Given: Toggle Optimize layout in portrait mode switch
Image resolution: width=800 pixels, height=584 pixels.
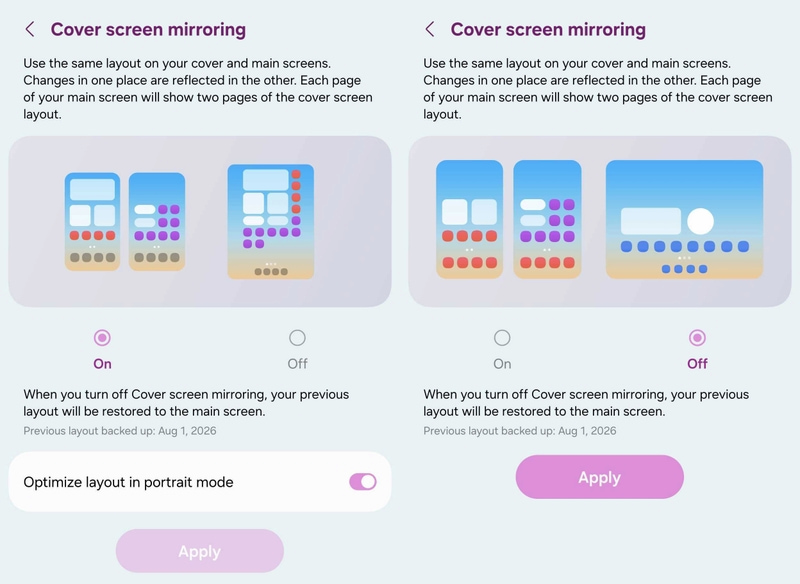Looking at the screenshot, I should pyautogui.click(x=363, y=481).
